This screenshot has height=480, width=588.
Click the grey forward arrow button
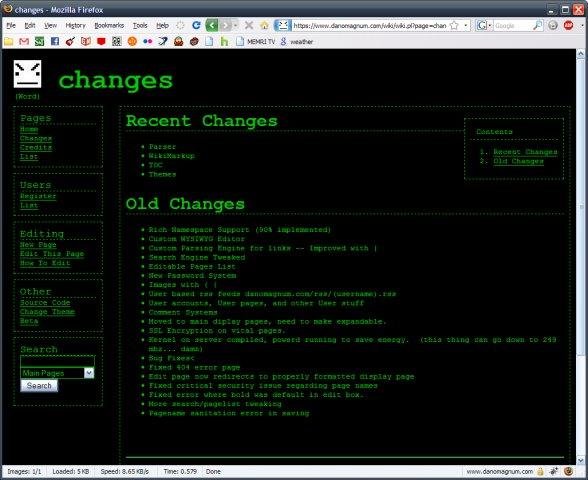pos(225,26)
